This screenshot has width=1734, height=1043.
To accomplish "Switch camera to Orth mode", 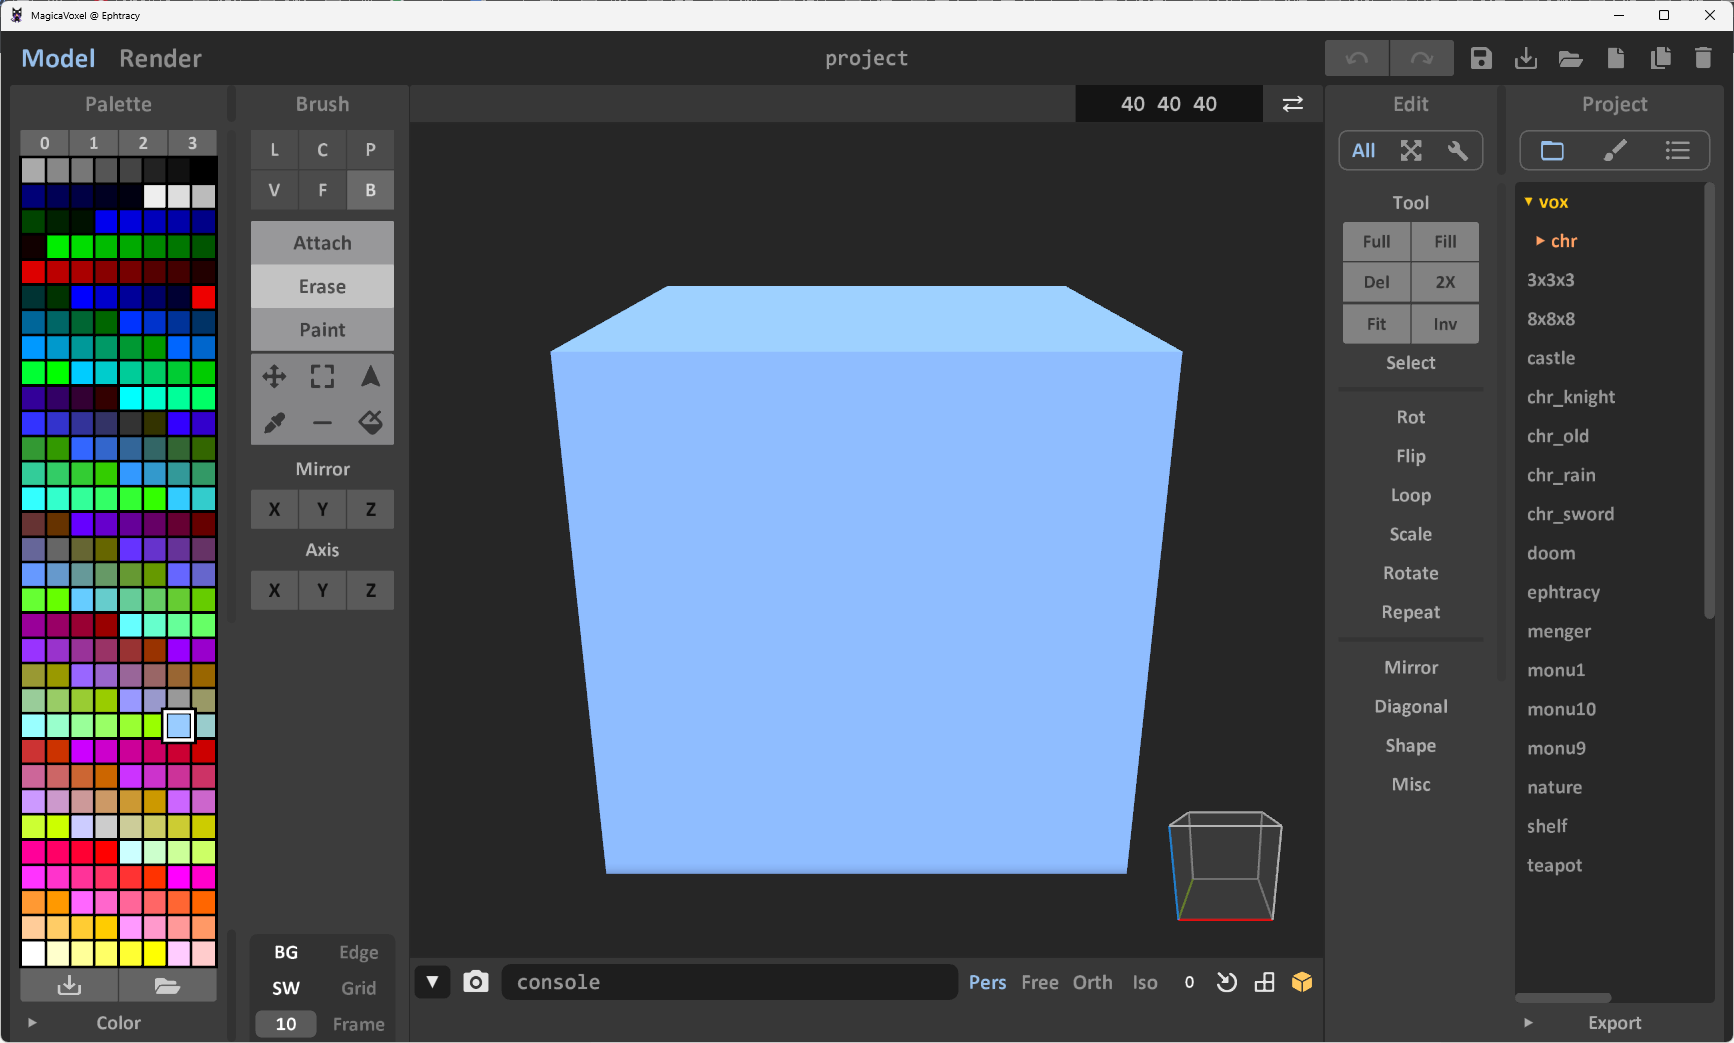I will point(1092,983).
